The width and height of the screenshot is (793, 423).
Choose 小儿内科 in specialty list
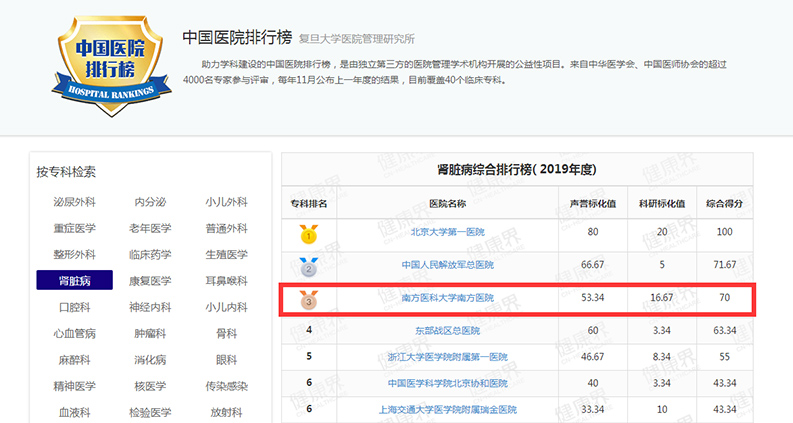coord(227,307)
